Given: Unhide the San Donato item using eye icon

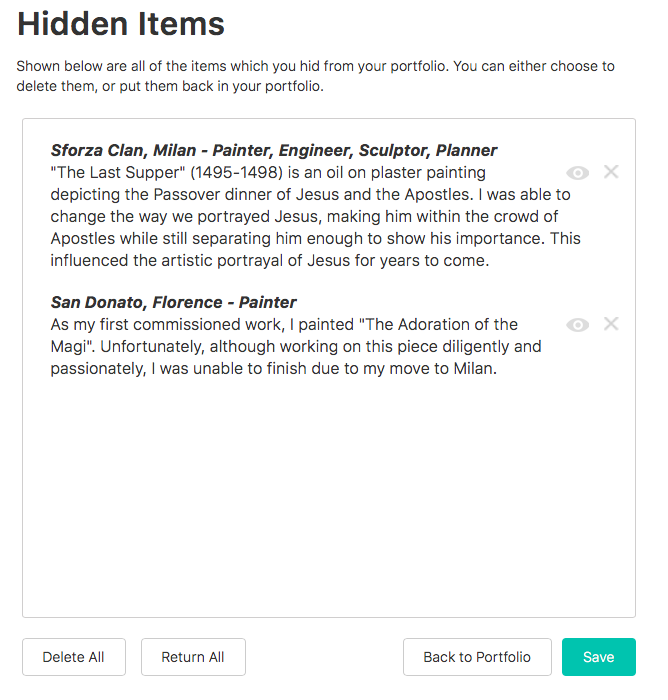Looking at the screenshot, I should pyautogui.click(x=577, y=325).
